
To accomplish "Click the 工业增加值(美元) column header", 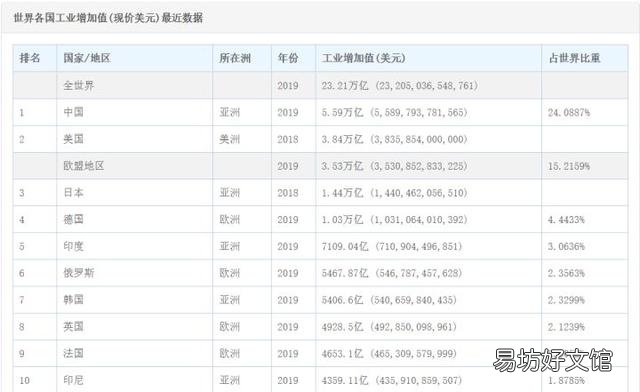I will [x=364, y=58].
